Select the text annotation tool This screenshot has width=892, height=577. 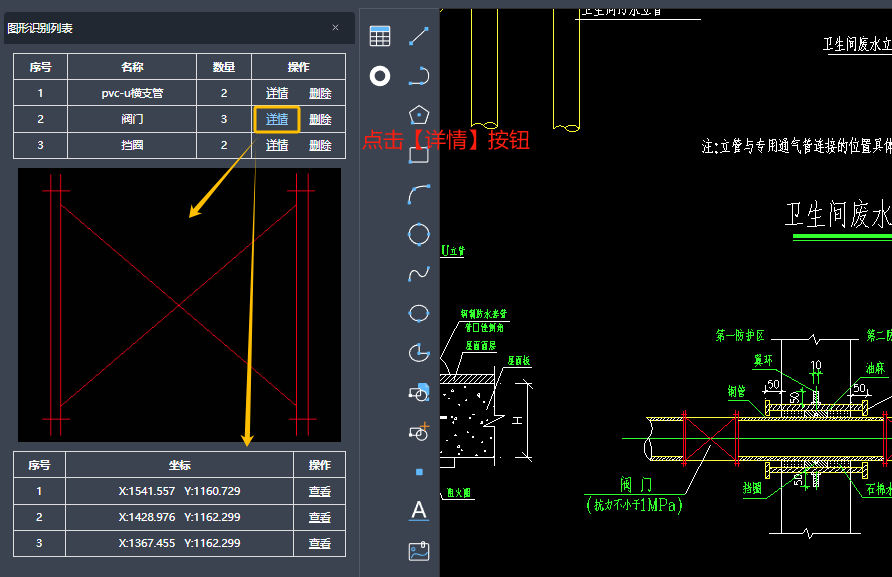tap(419, 510)
